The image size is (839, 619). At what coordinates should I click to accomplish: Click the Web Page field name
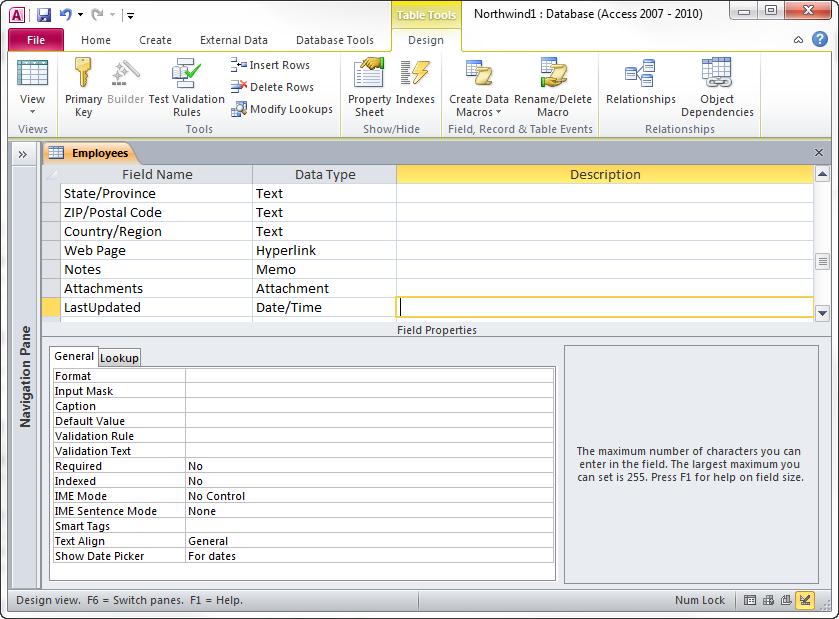(156, 250)
